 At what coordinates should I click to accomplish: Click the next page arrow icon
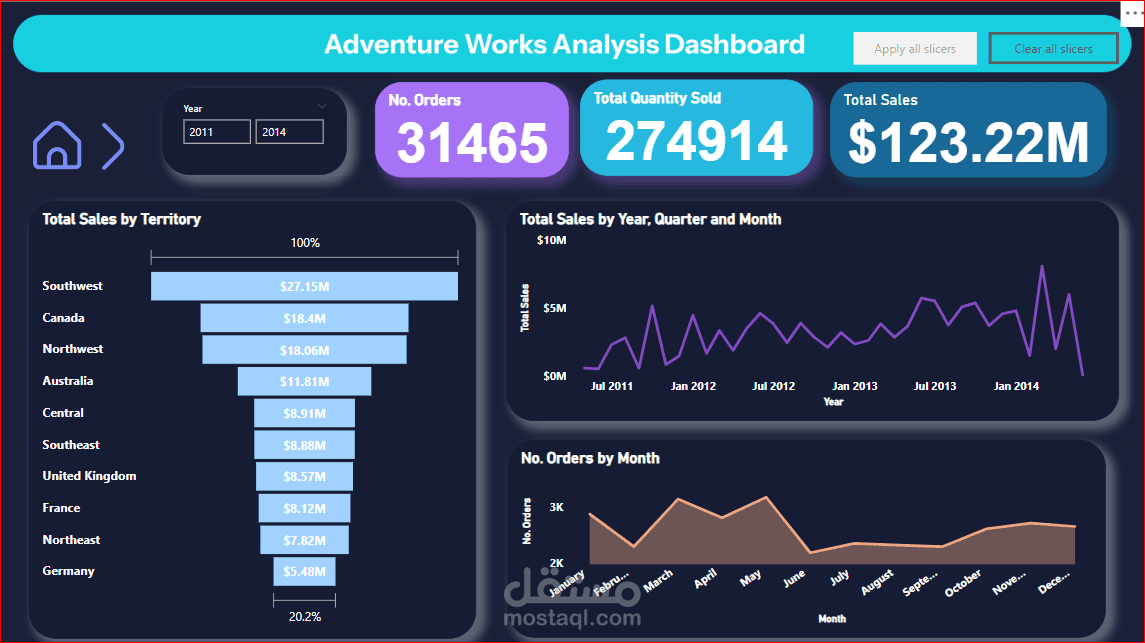(113, 146)
